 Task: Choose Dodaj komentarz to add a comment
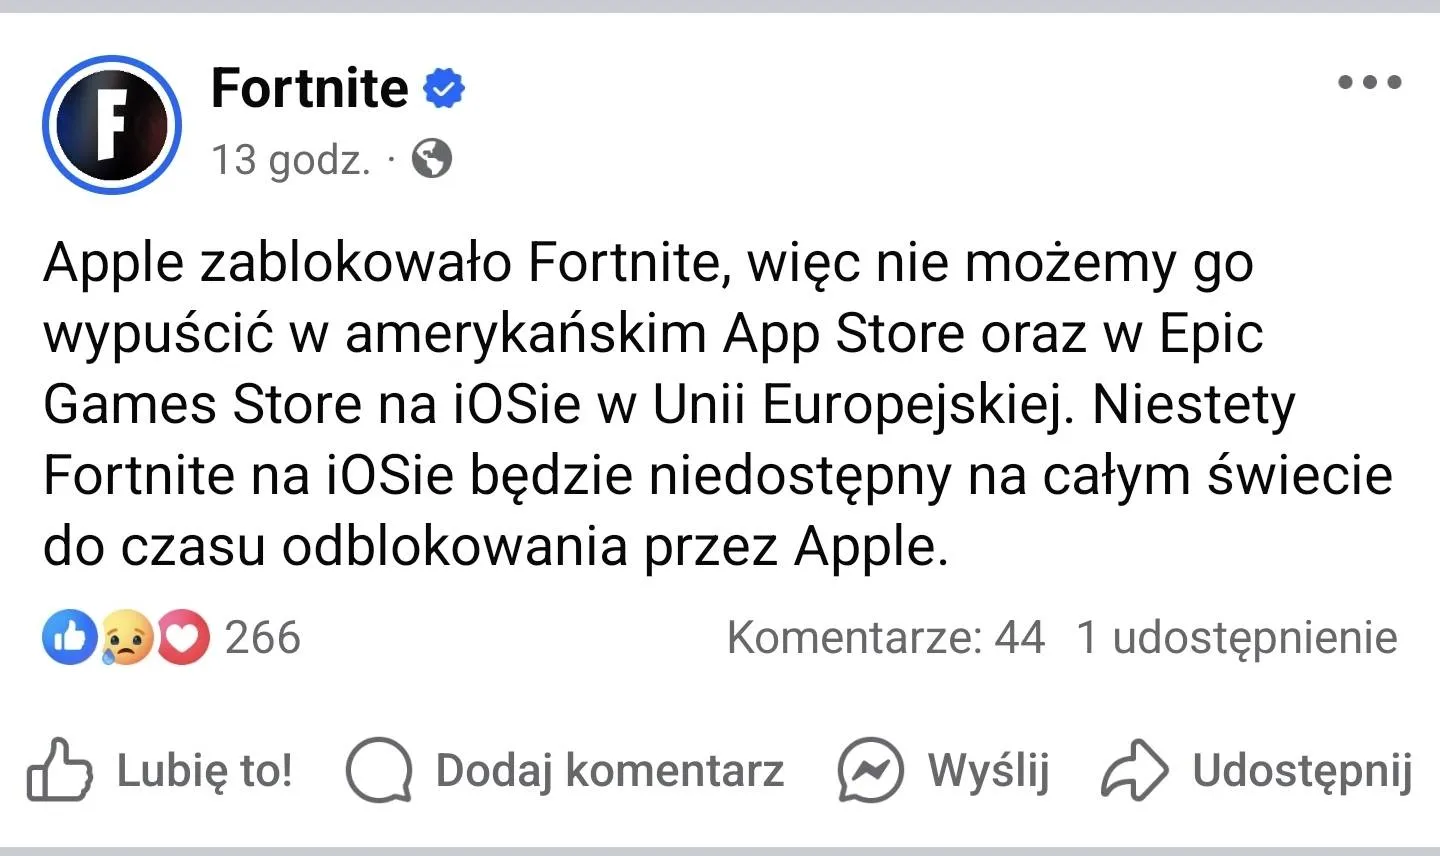pos(610,771)
